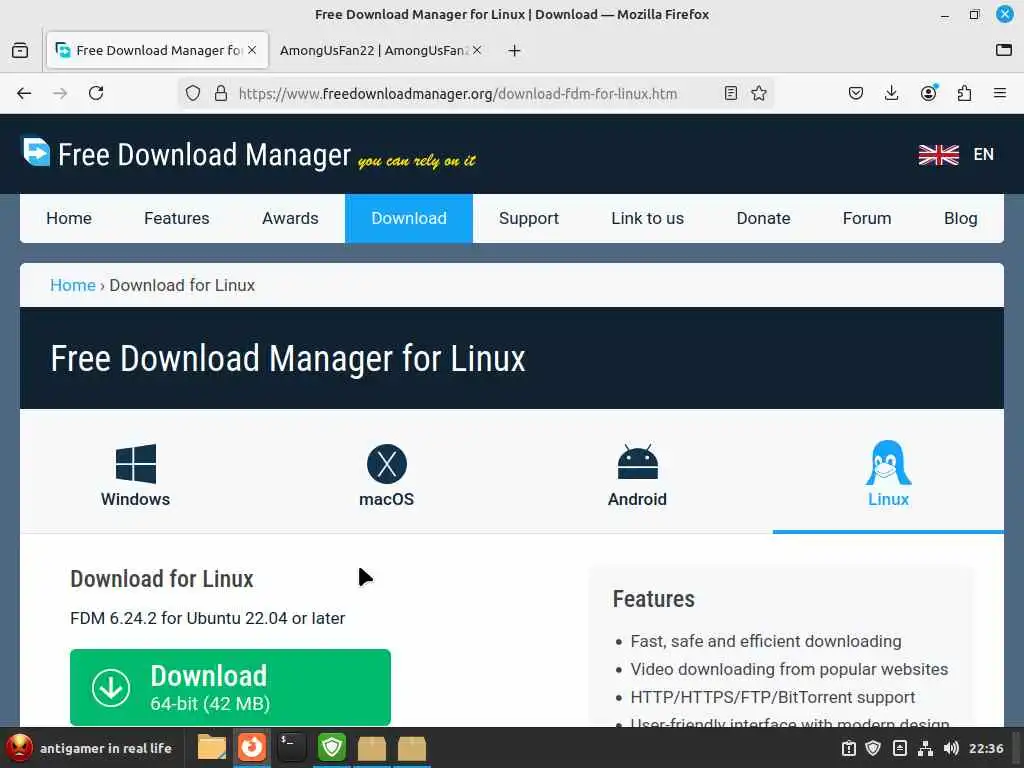Screen dimensions: 1024x768
Task: Open the Firefox account icon
Action: point(928,93)
